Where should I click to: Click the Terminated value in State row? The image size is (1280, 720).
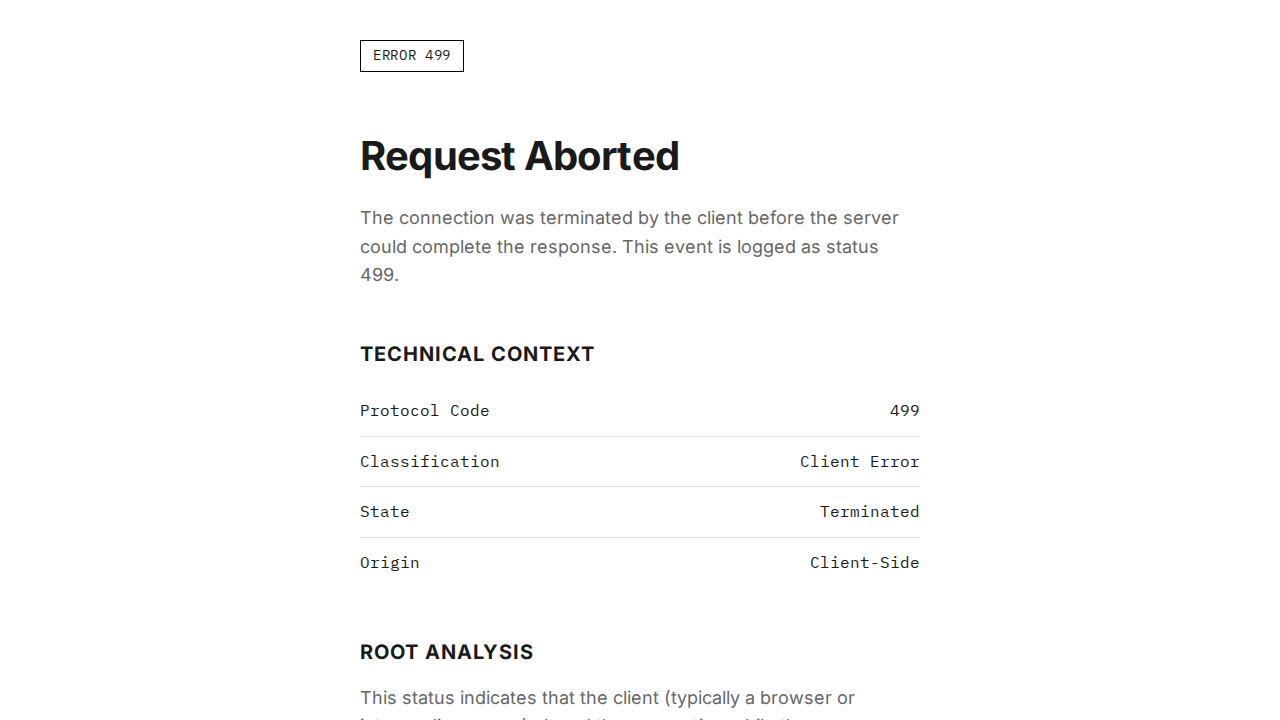pyautogui.click(x=869, y=512)
